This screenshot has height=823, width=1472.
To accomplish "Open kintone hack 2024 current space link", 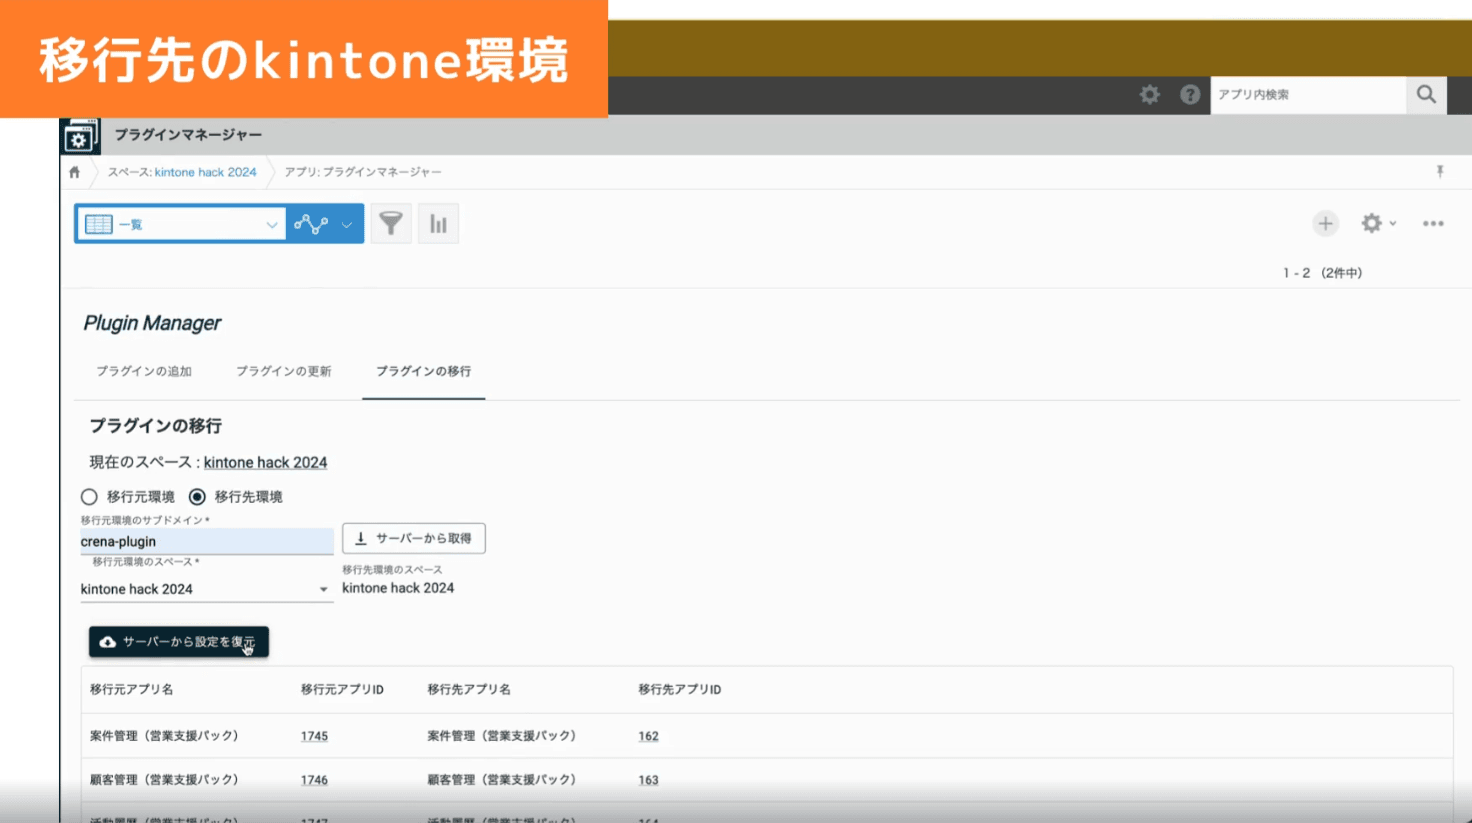I will pyautogui.click(x=265, y=462).
